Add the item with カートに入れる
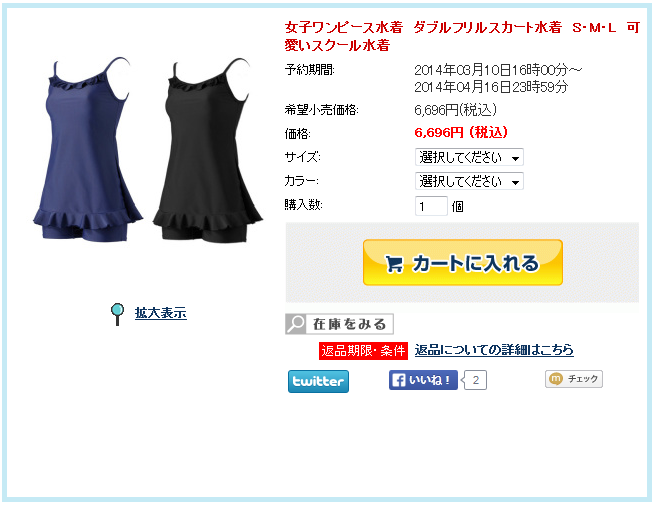This screenshot has height=505, width=655. (463, 263)
